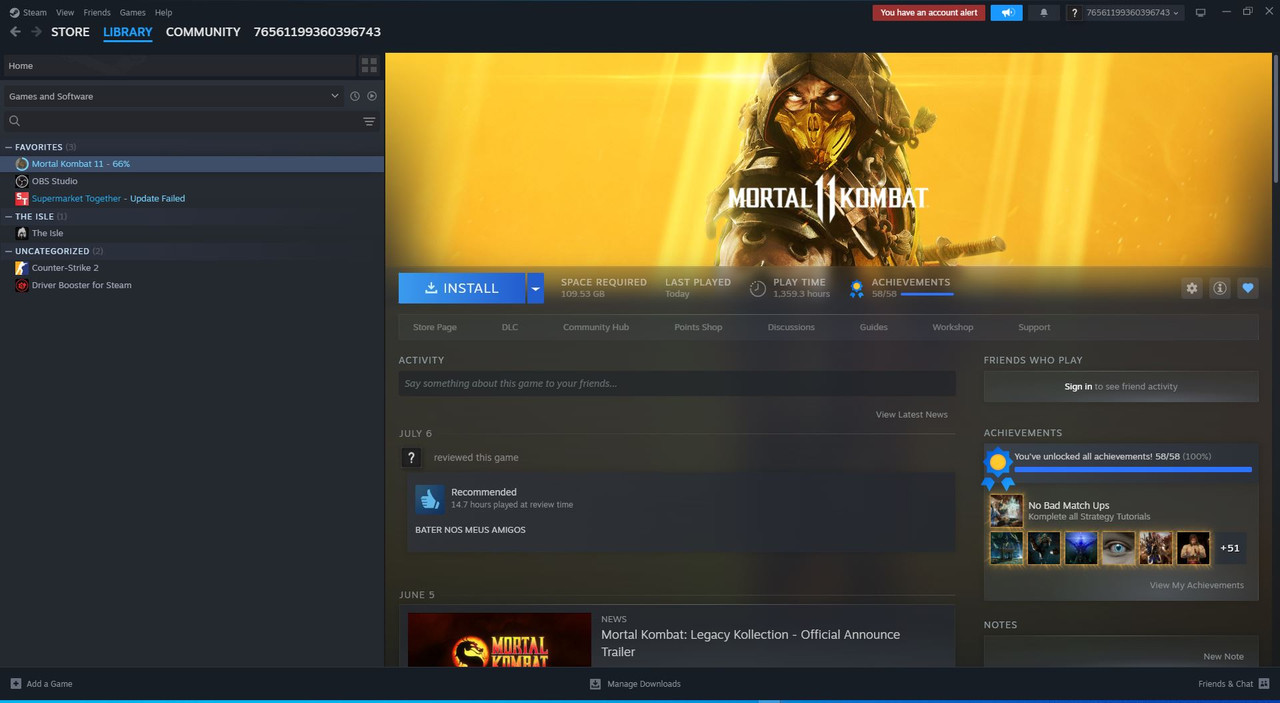Open advanced filter options icon
Screen dimensions: 1280x703
click(369, 121)
